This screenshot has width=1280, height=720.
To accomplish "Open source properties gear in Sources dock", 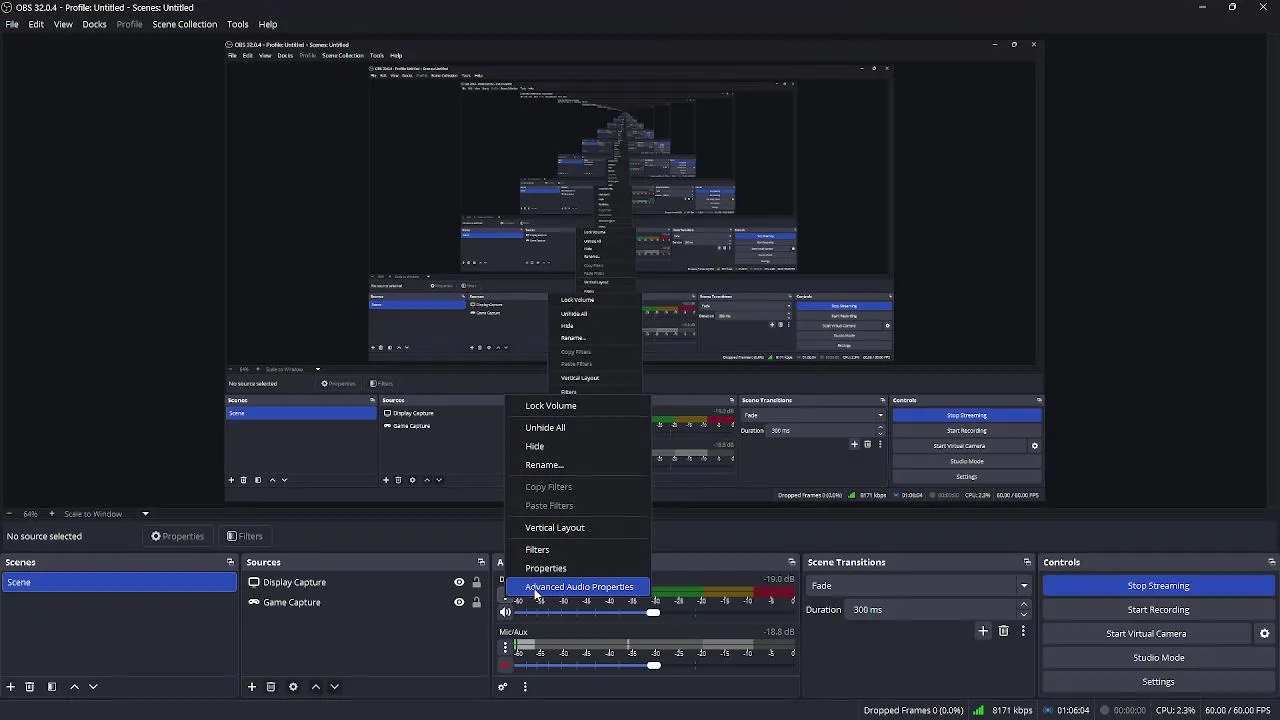I will [293, 687].
